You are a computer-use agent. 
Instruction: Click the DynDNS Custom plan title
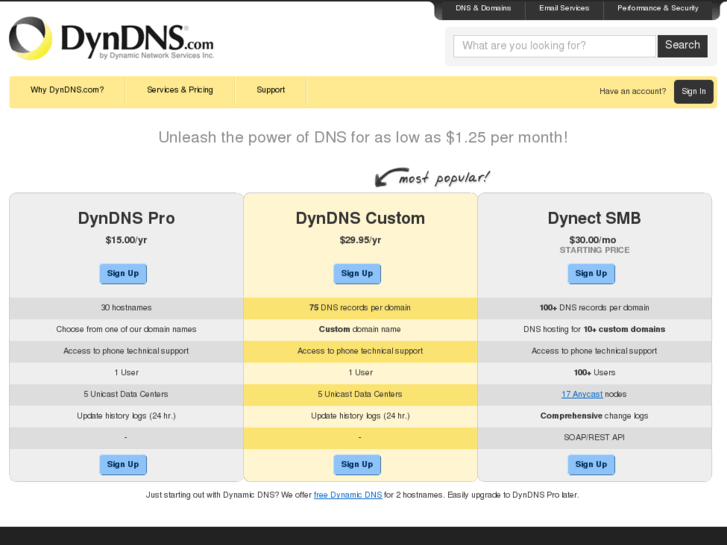pyautogui.click(x=360, y=218)
